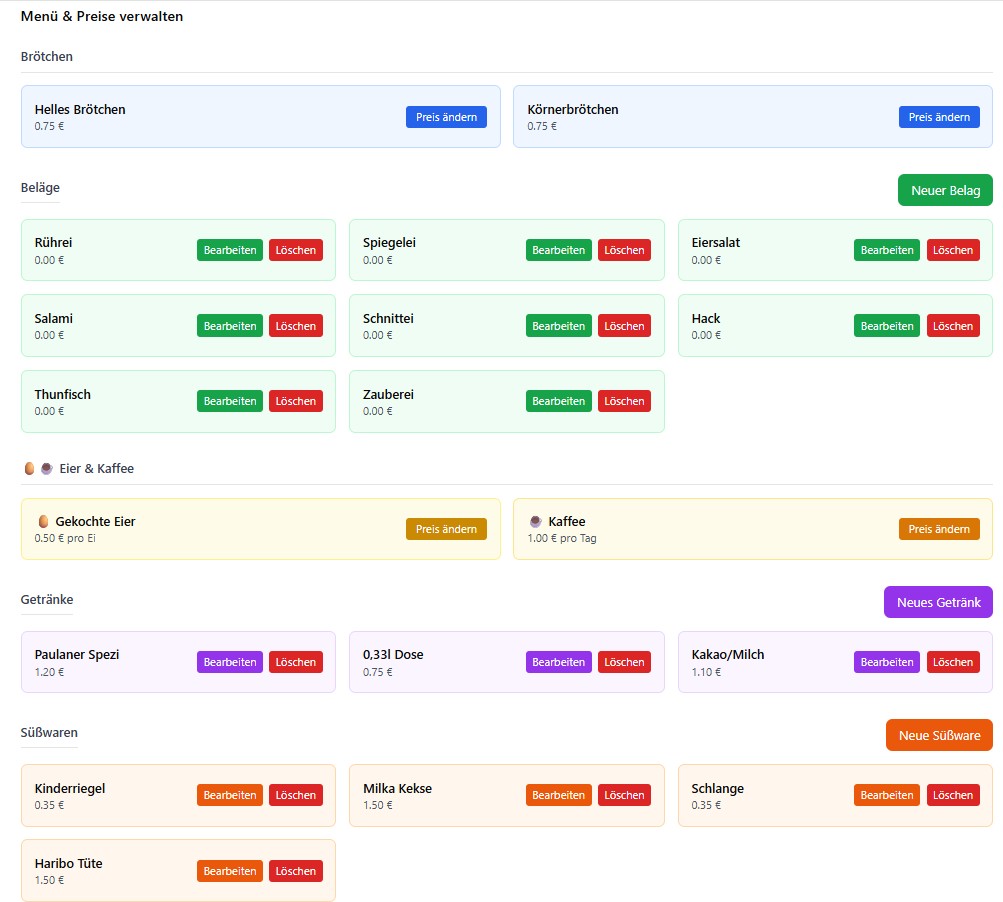Delete the Haribo Tüte item

(295, 871)
